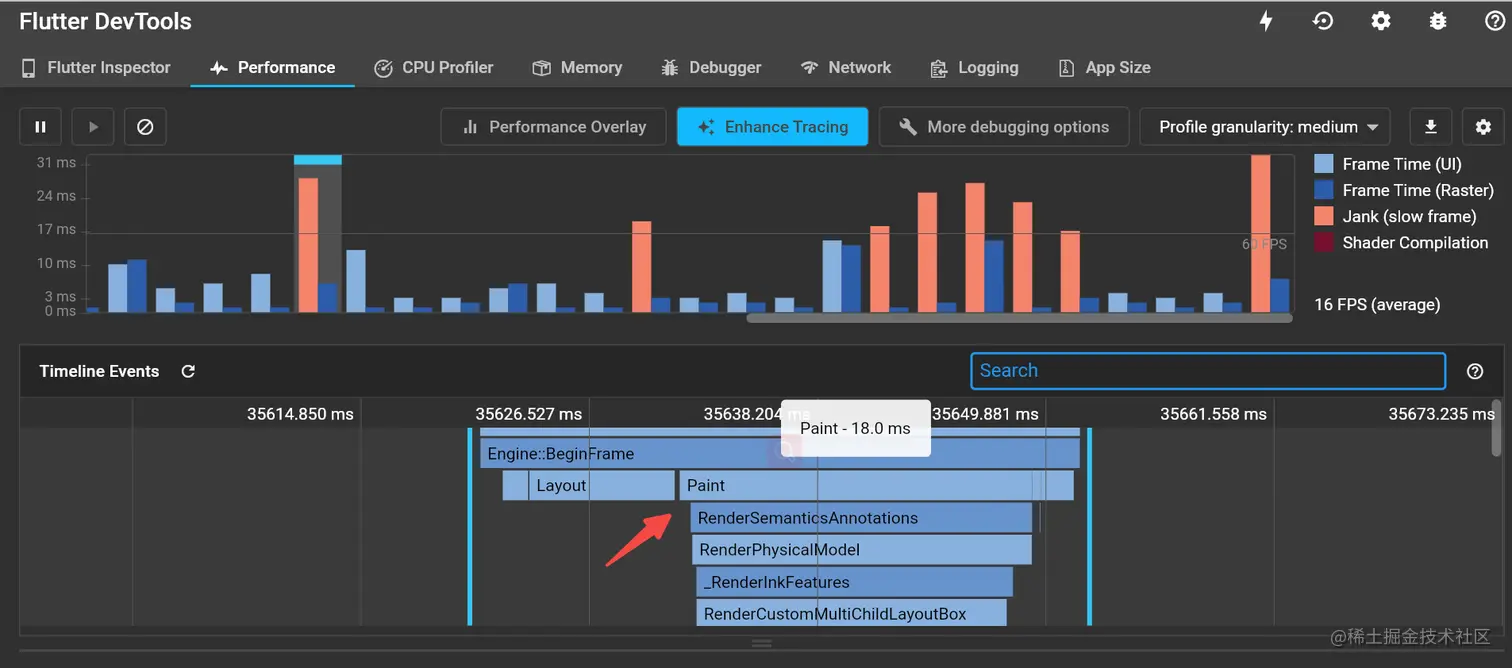Viewport: 1512px width, 668px height.
Task: Click the 35626.527 ms time label
Action: coord(528,413)
